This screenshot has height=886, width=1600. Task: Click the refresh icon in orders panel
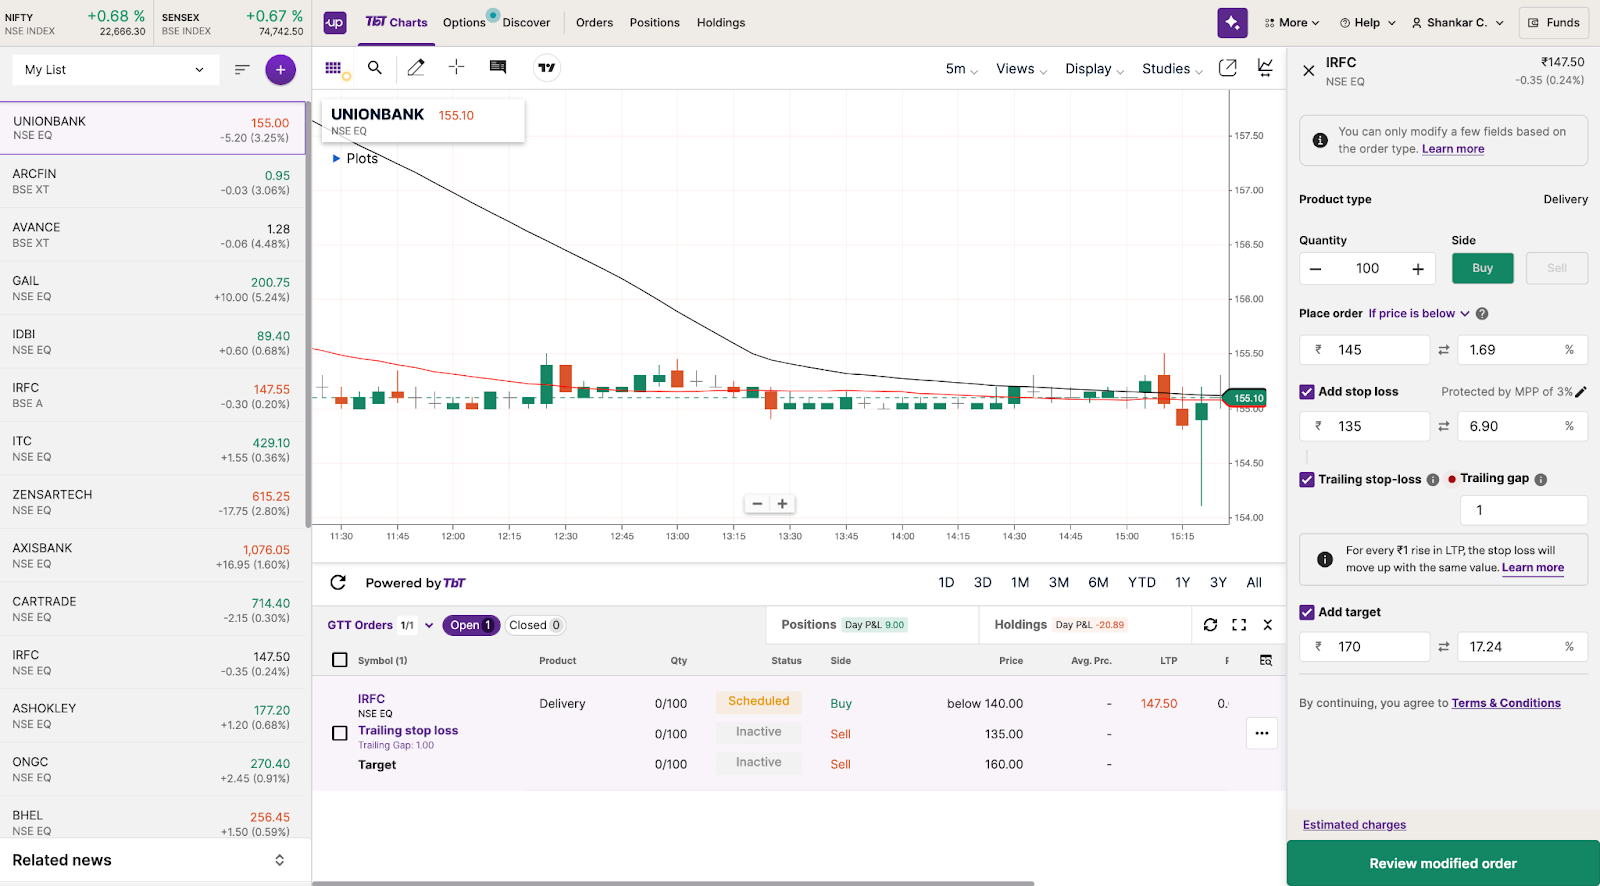click(x=1210, y=625)
